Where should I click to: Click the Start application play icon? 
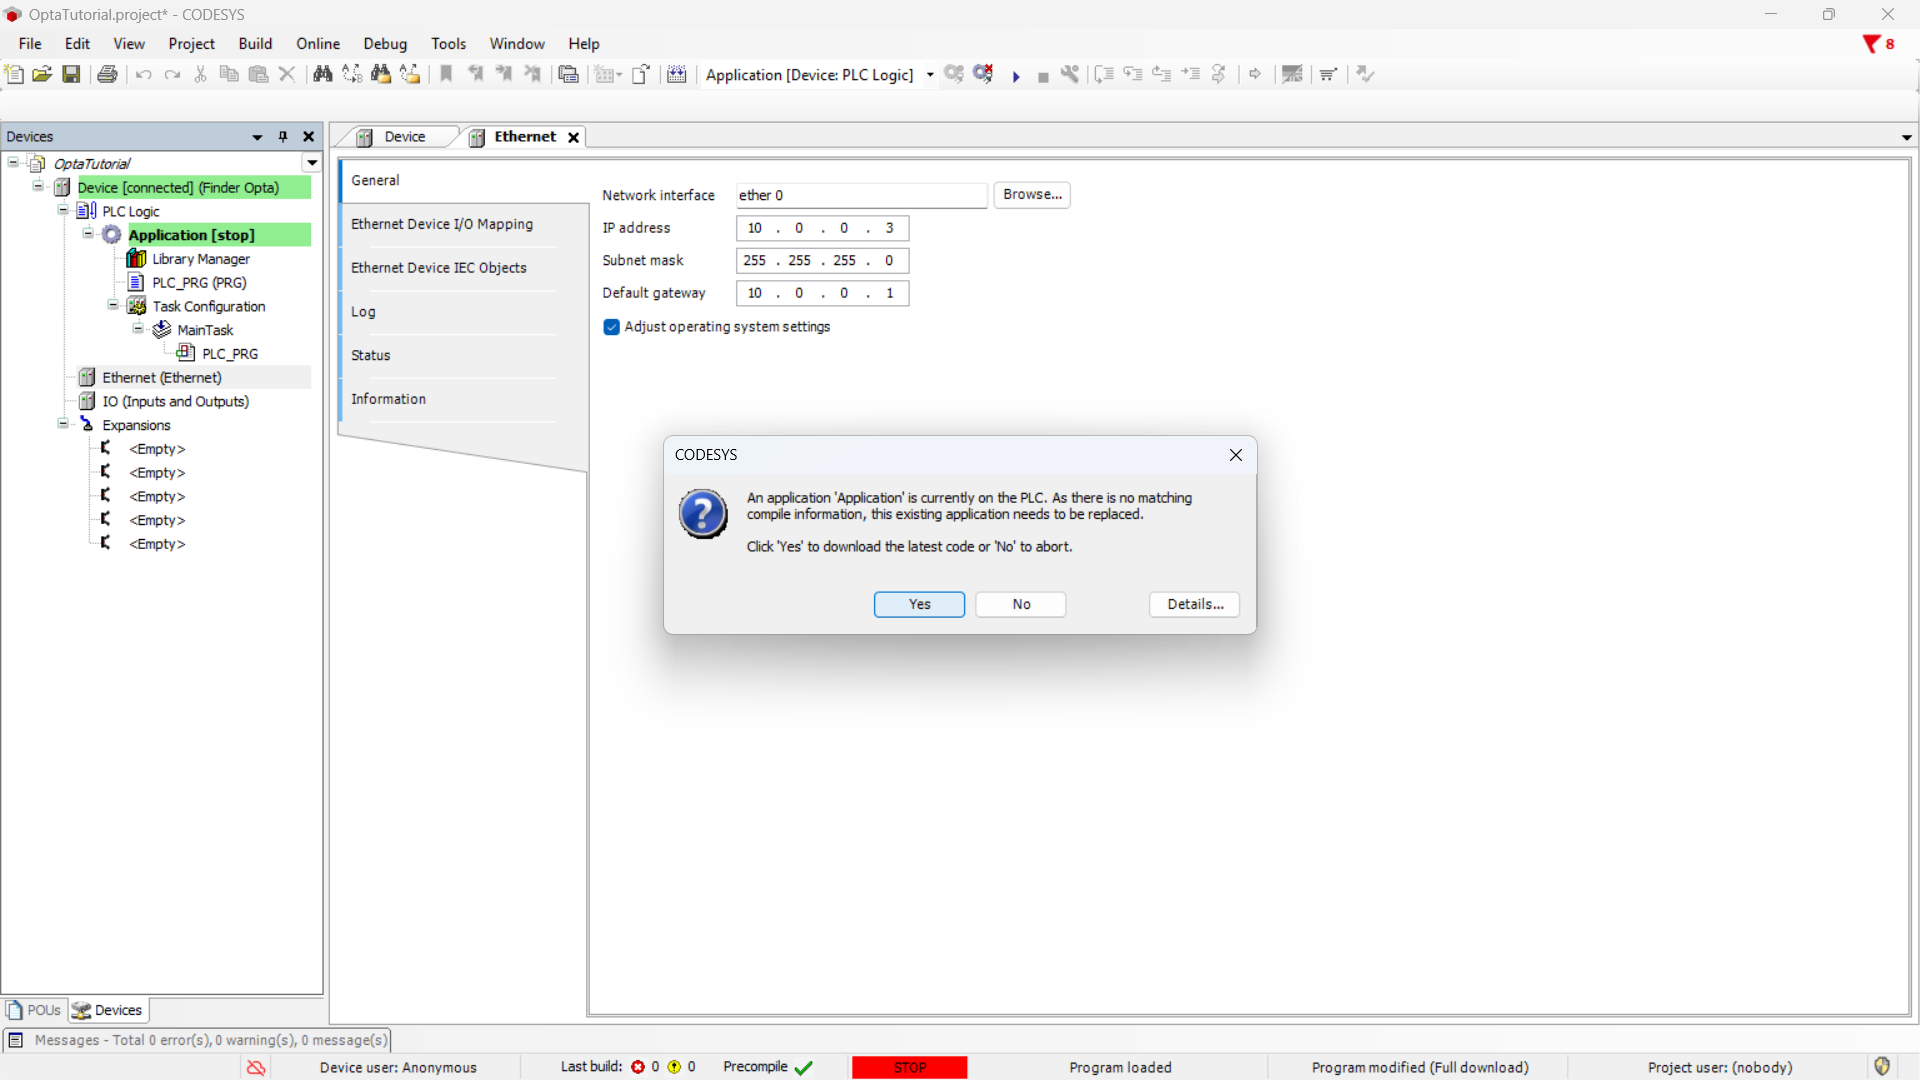coord(1016,76)
